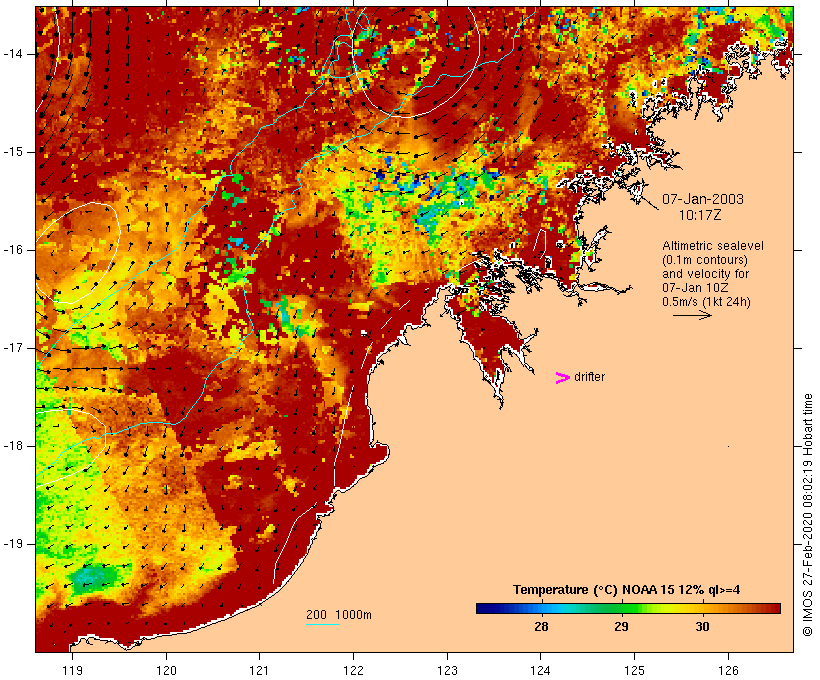Image resolution: width=820 pixels, height=680 pixels.
Task: Click the magenta drifter legend marker
Action: click(x=562, y=378)
